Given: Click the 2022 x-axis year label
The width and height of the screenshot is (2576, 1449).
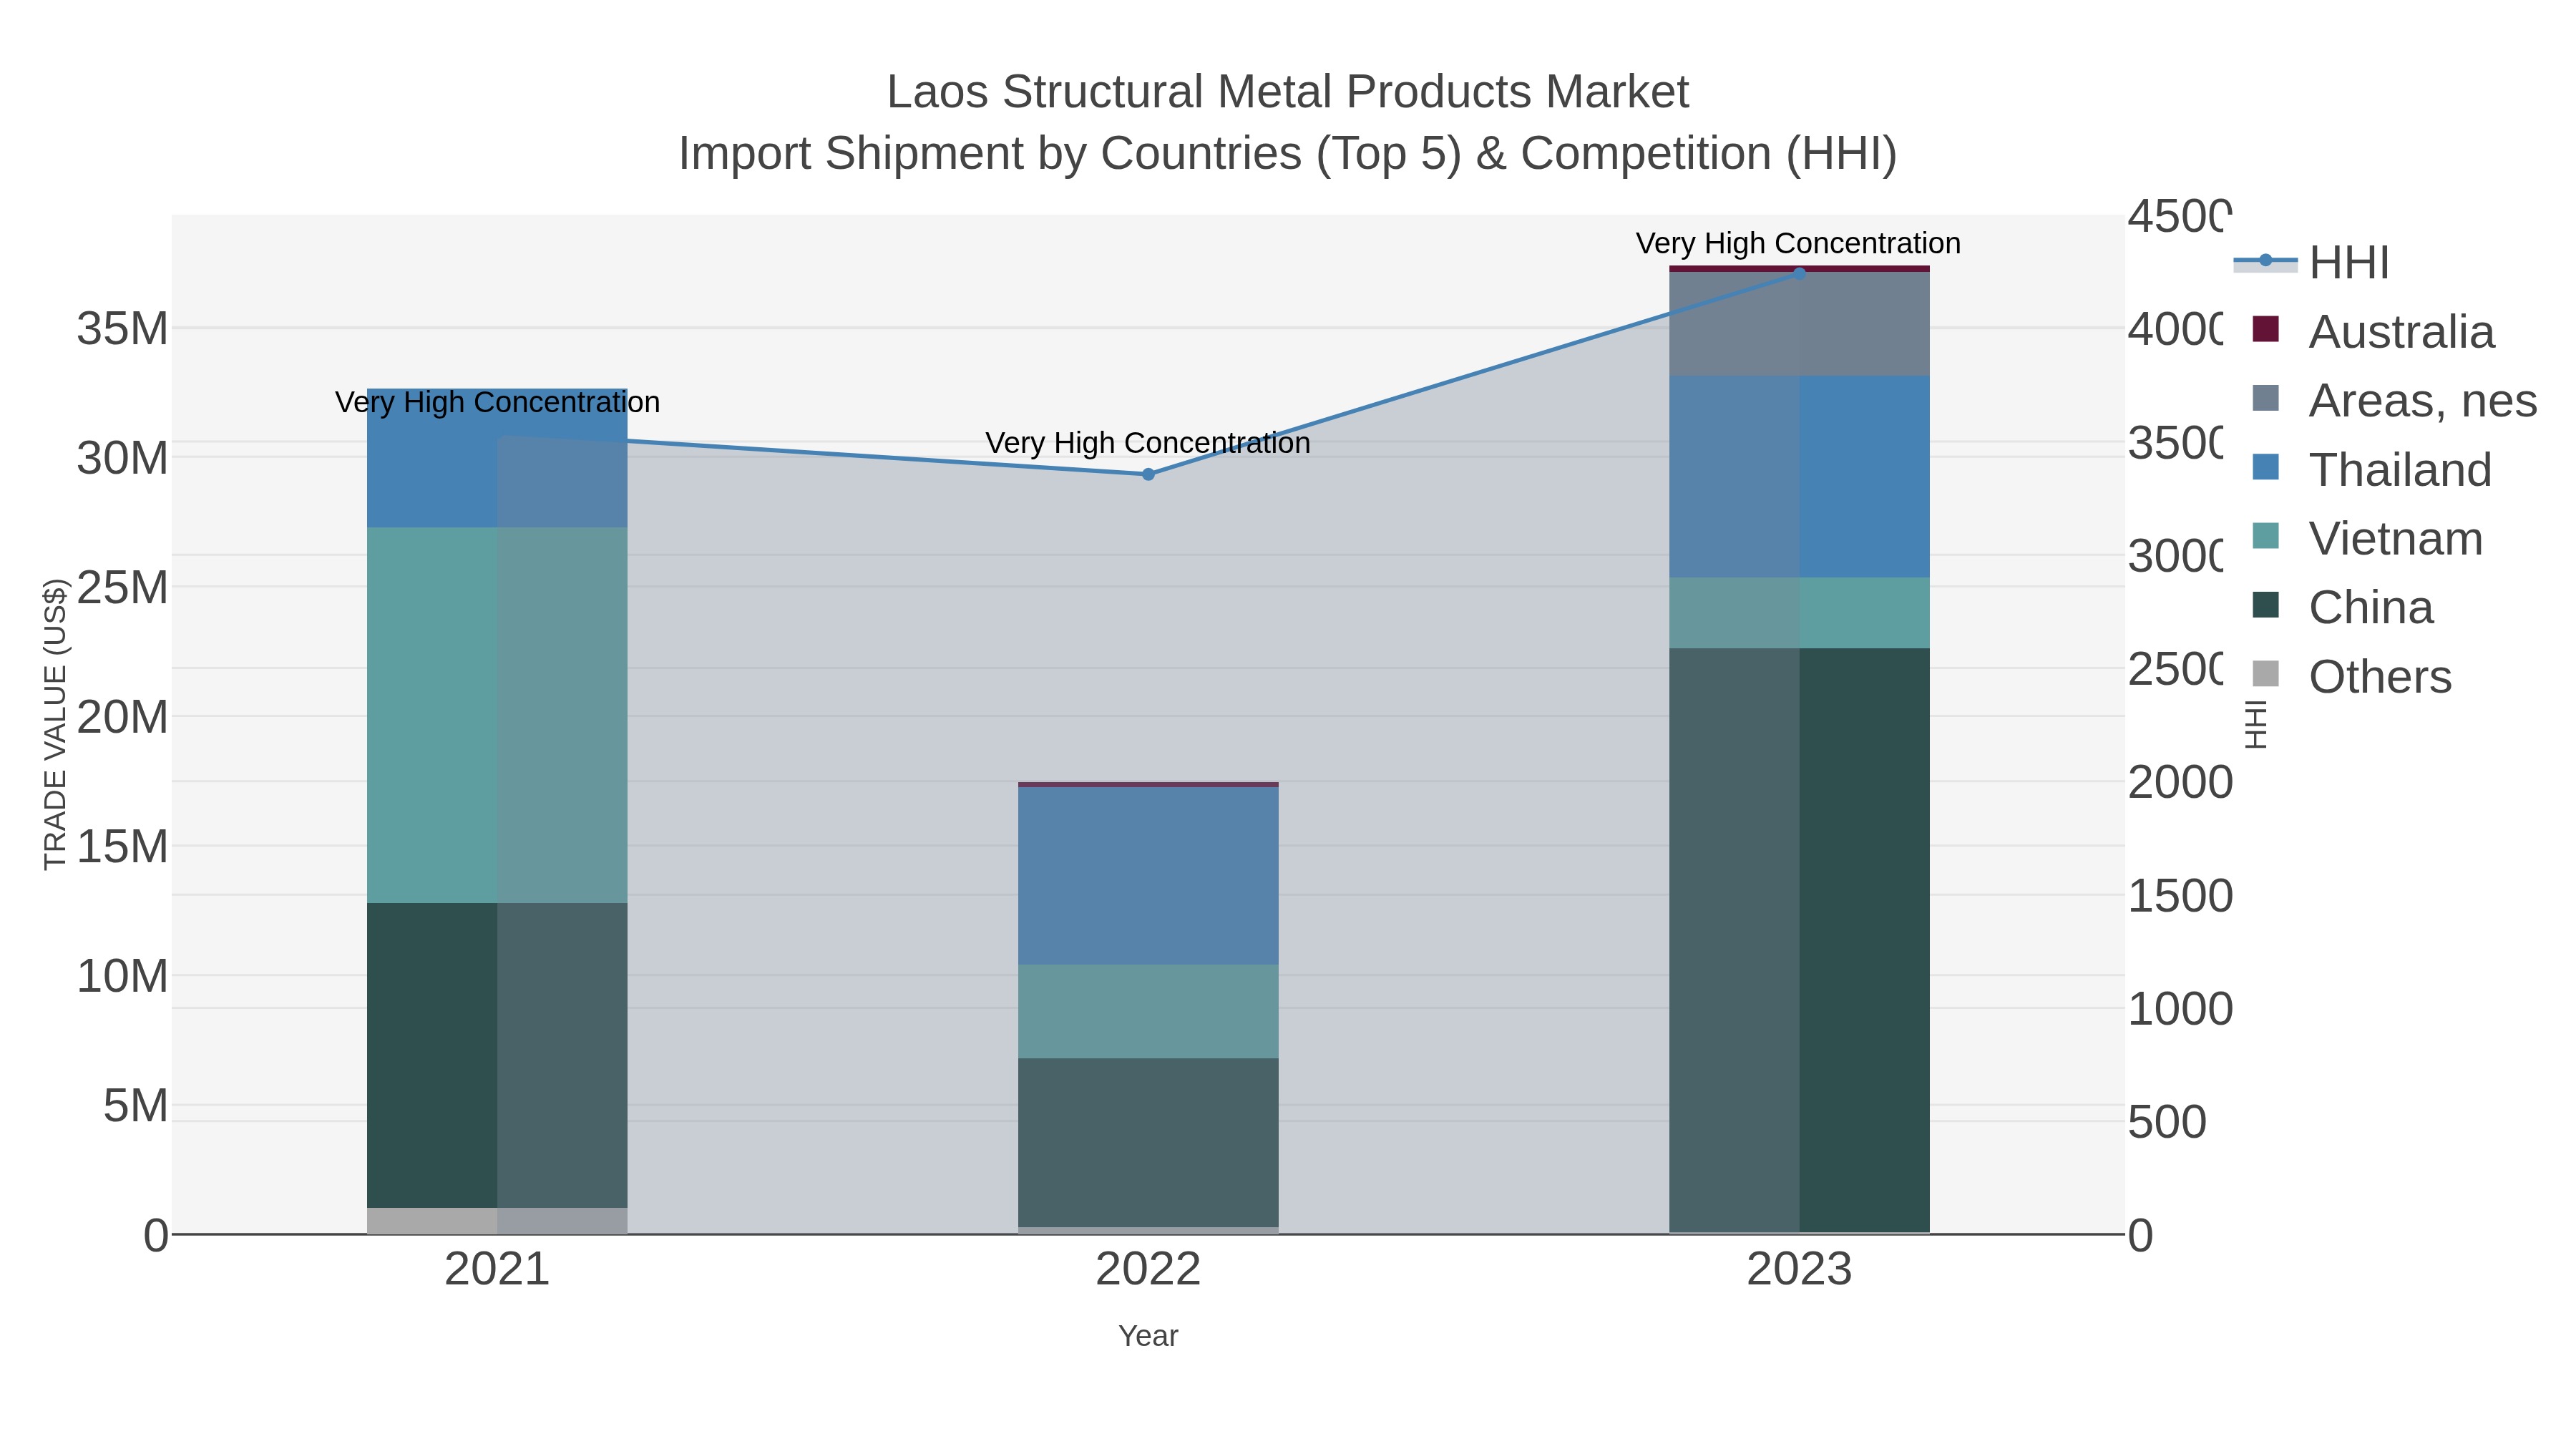Looking at the screenshot, I should click(x=1148, y=1270).
